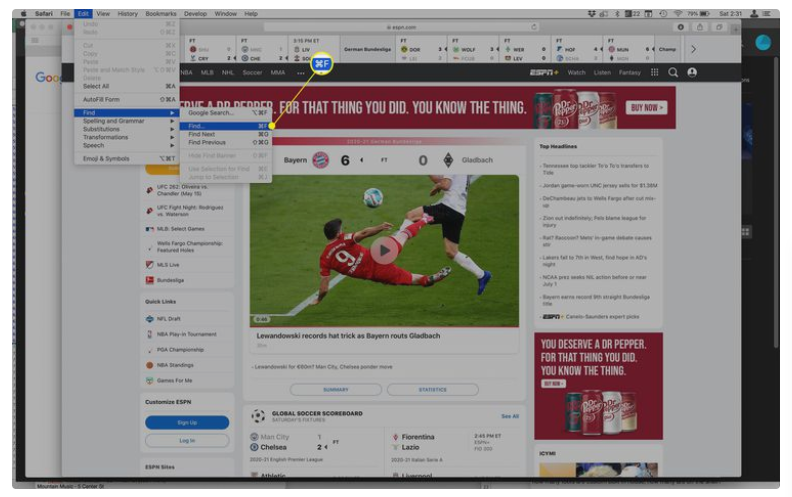This screenshot has width=792, height=497.
Task: Expand the Substitutions submenu
Action: click(126, 129)
